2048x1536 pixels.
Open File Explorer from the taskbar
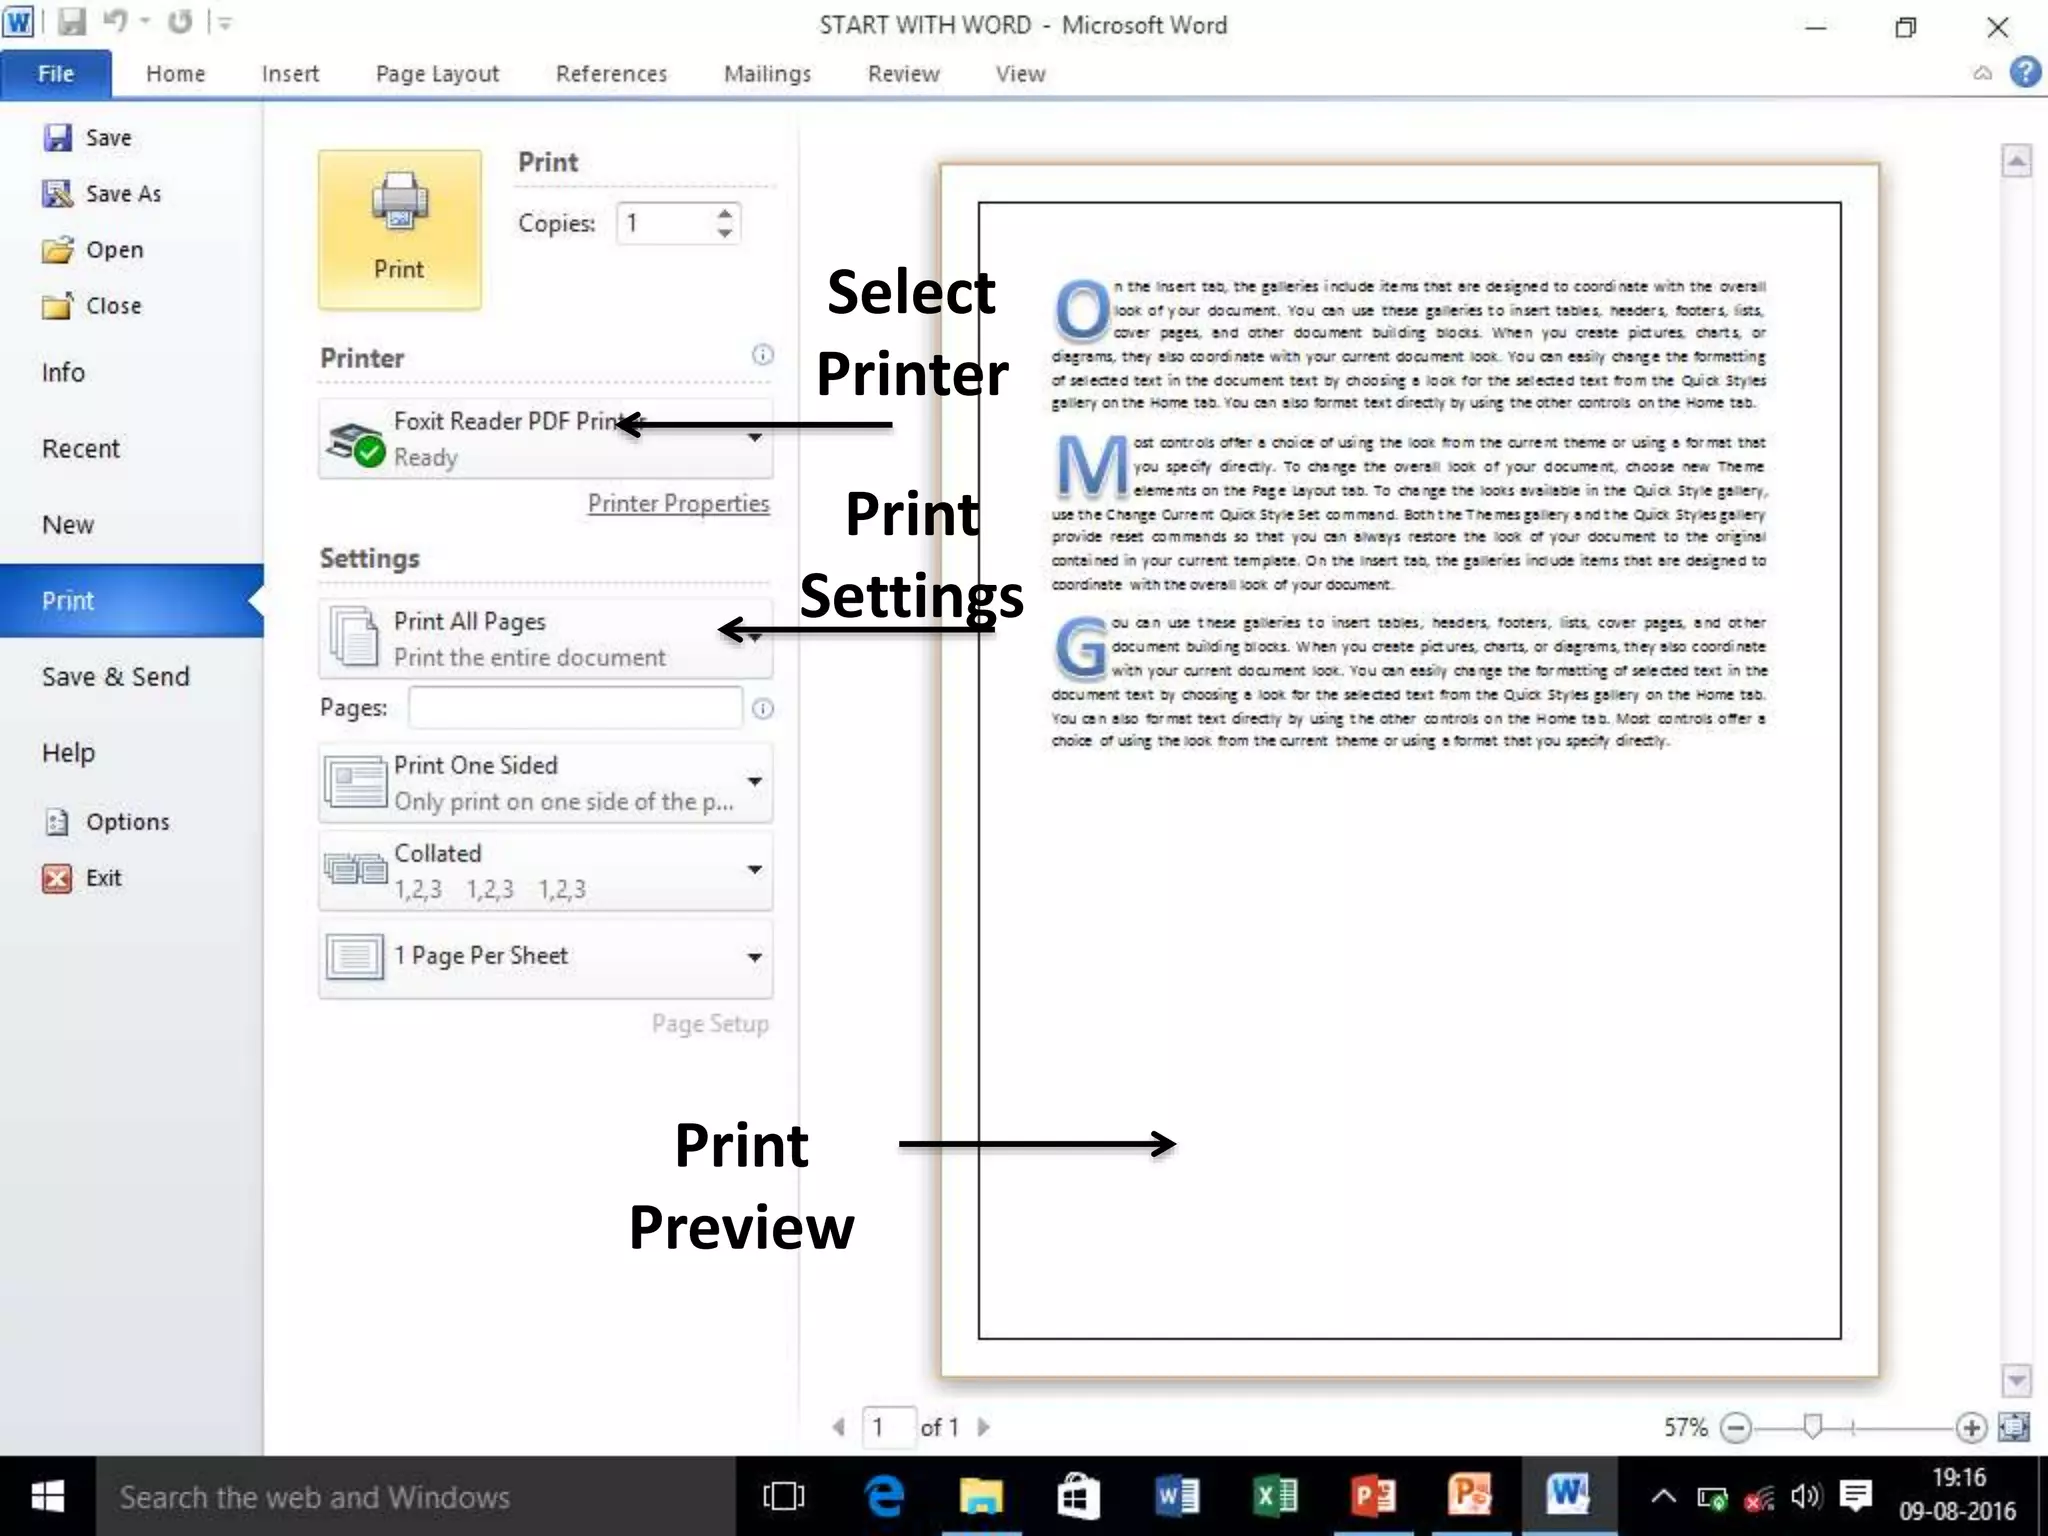[x=982, y=1496]
